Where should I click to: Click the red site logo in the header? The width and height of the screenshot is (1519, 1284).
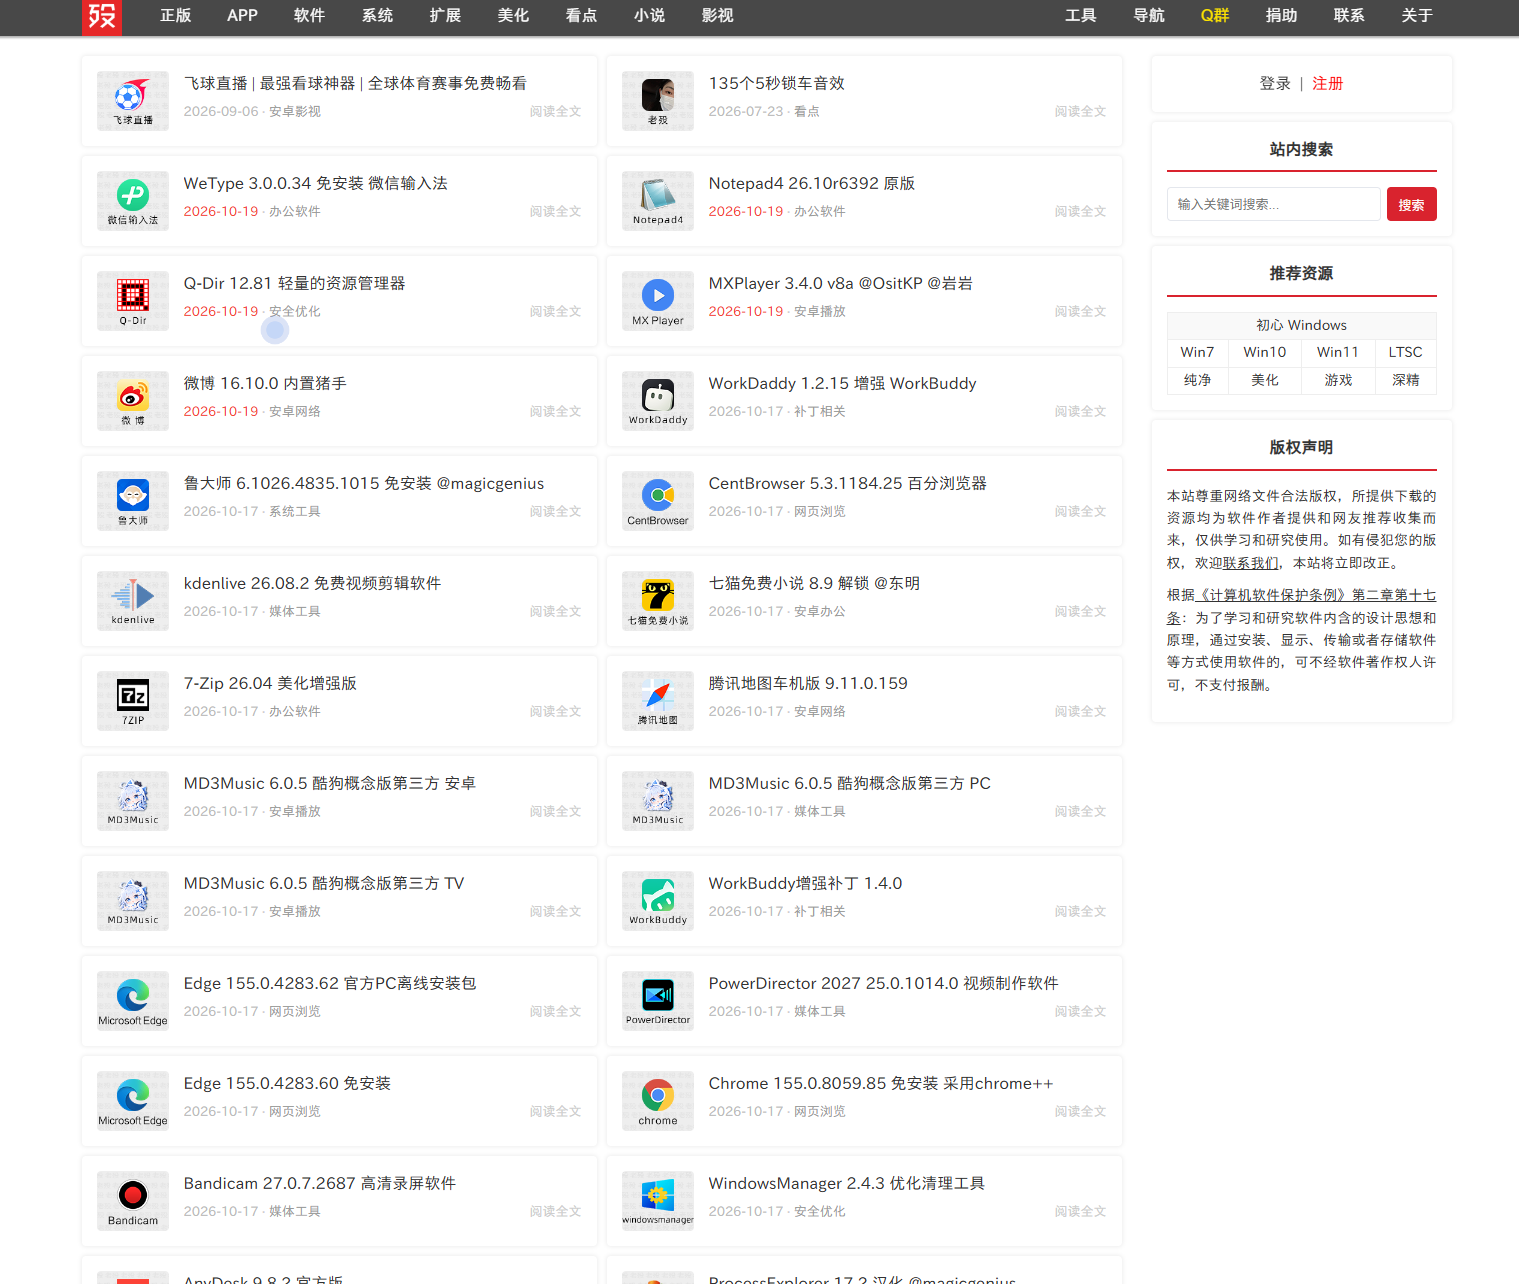tap(102, 17)
